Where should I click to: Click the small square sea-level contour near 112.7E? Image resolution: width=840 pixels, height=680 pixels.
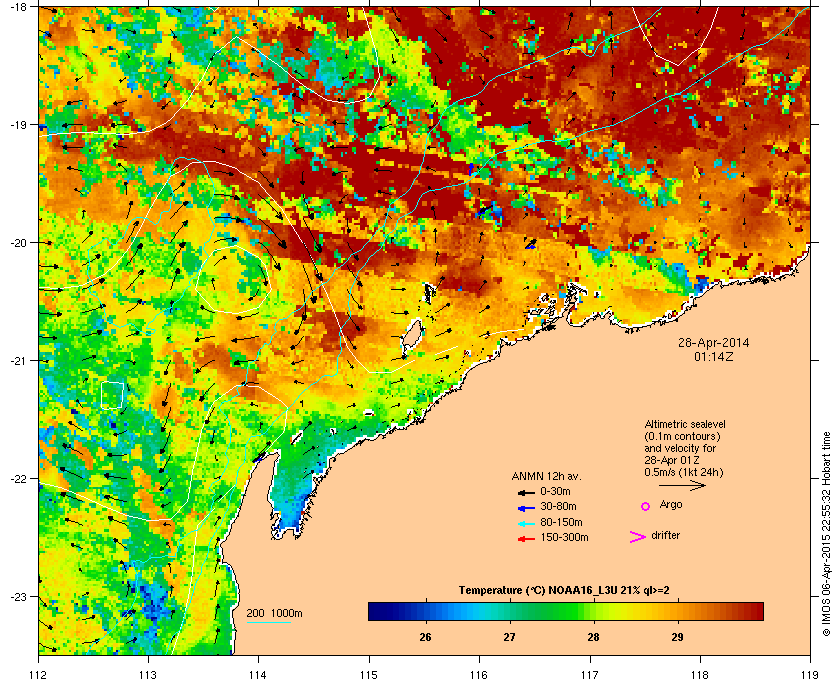112,395
